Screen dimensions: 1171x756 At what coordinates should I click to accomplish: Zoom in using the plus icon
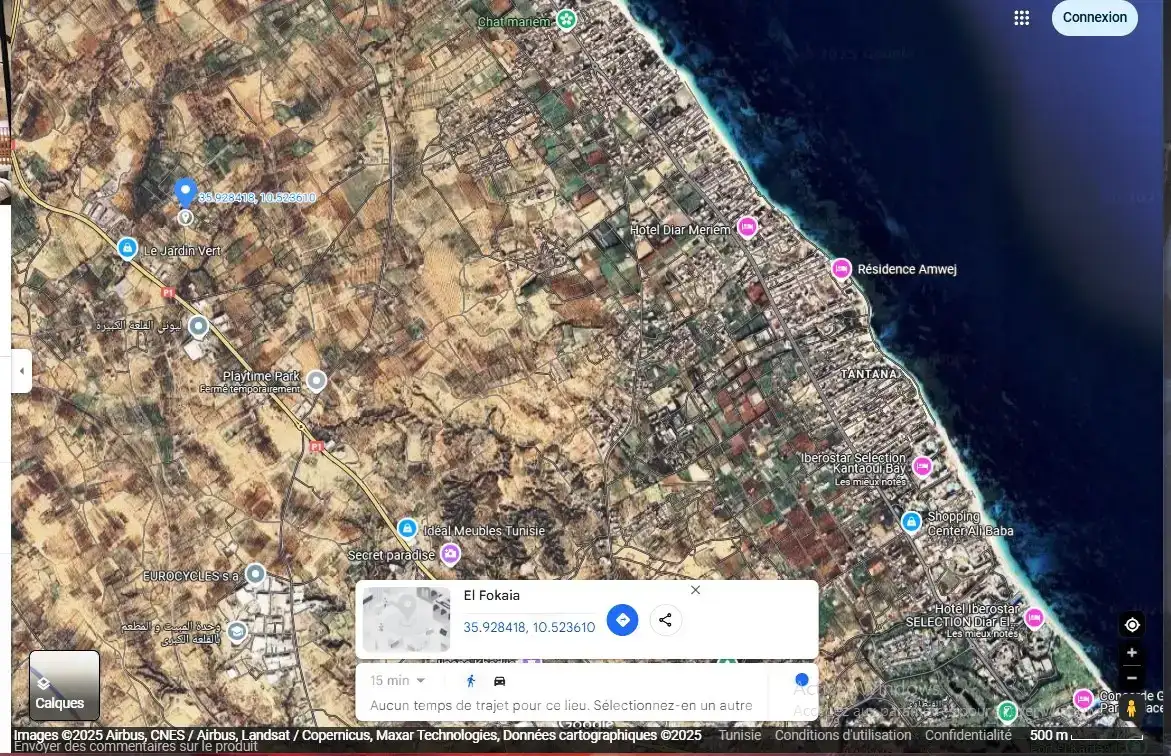1132,652
